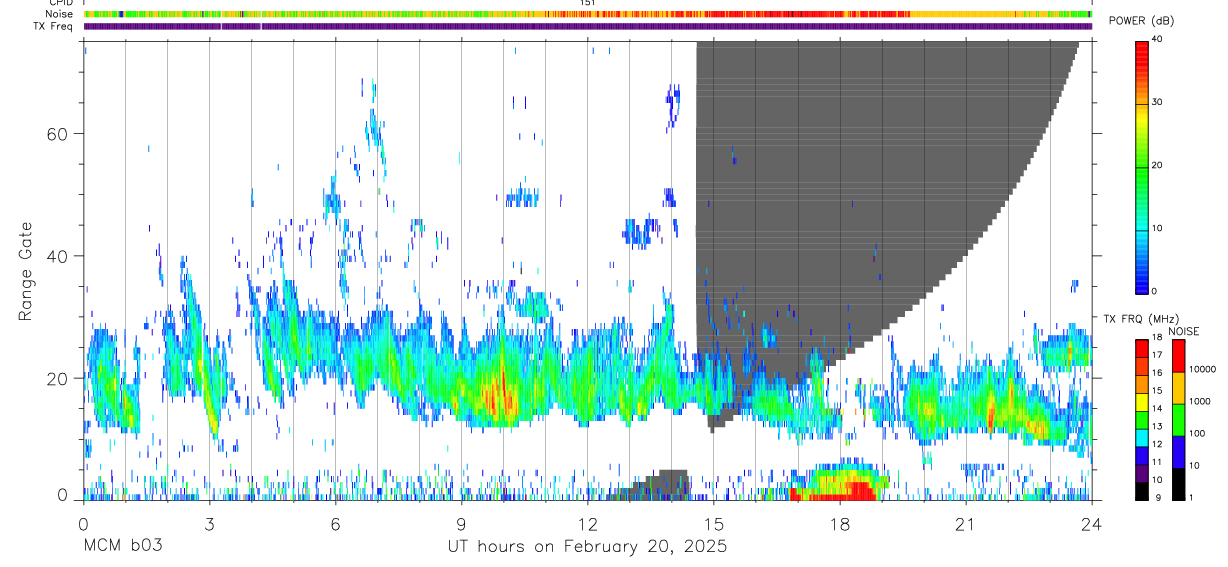Click the 40 label on power colorbar
This screenshot has width=1228, height=567.
[x=1156, y=39]
